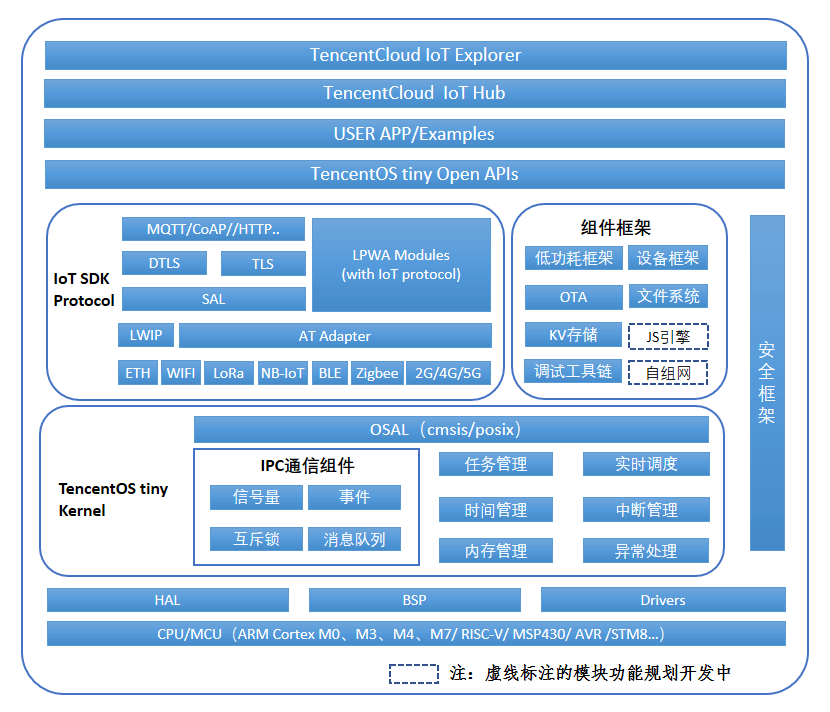The image size is (830, 712).
Task: Select the NB-IoT module box
Action: 282,373
